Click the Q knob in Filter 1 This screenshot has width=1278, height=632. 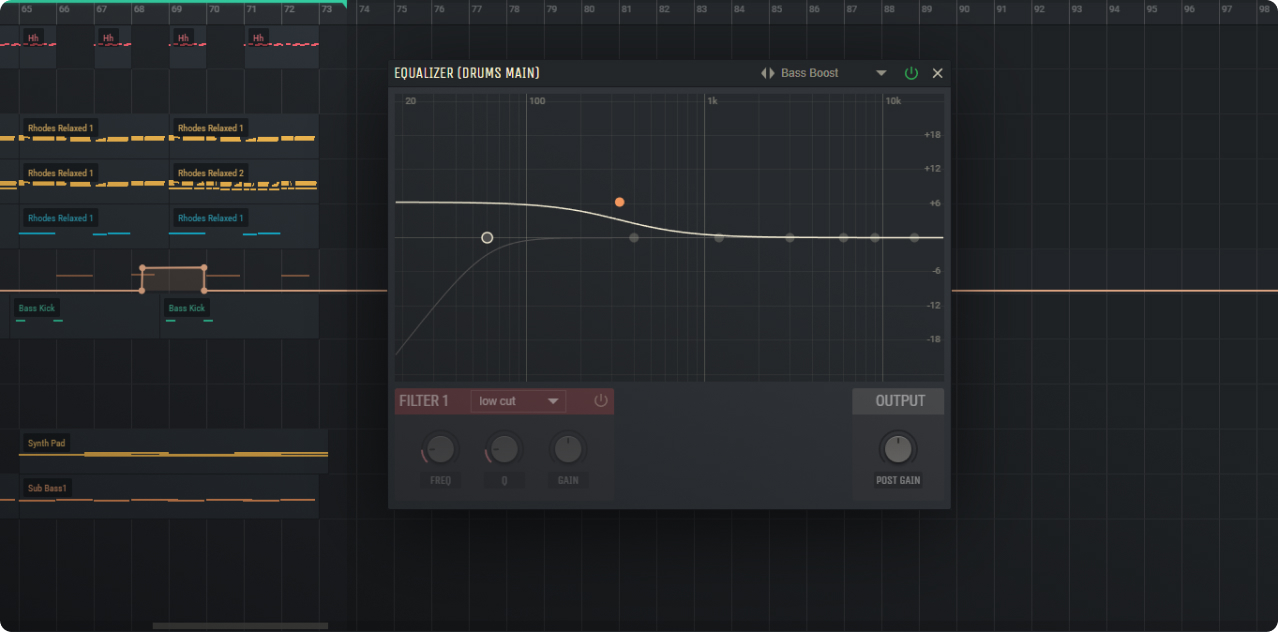coord(504,450)
